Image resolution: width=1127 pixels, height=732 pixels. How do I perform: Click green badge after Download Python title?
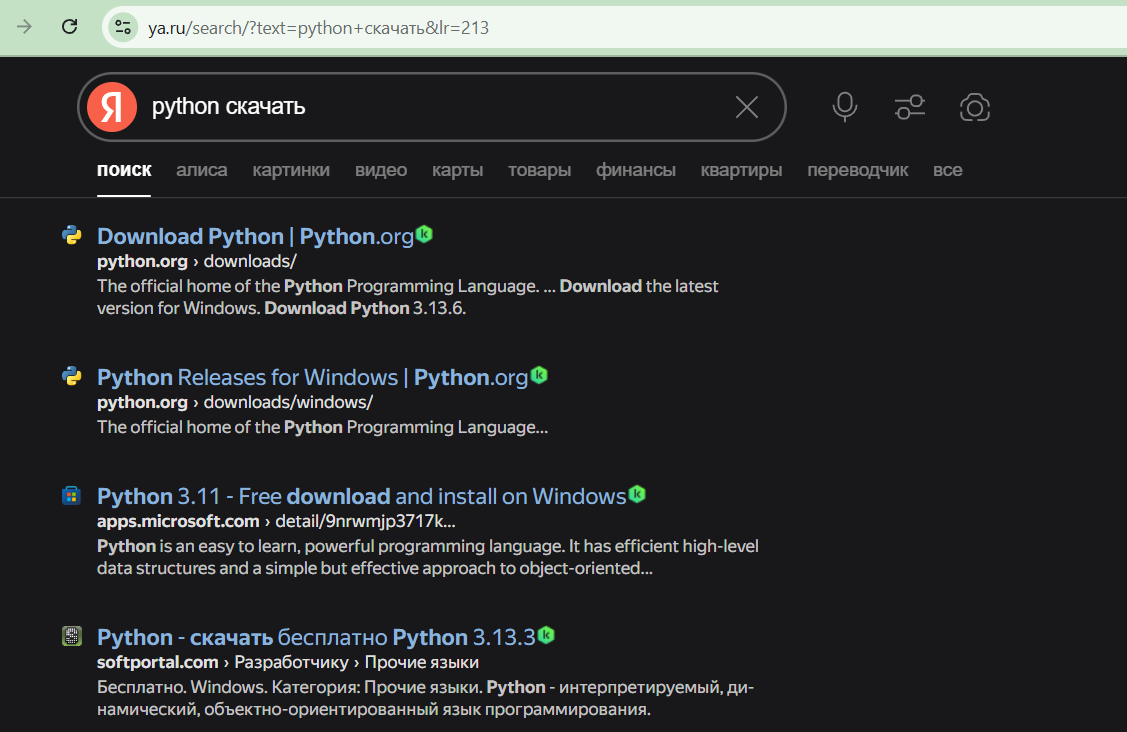coord(424,234)
